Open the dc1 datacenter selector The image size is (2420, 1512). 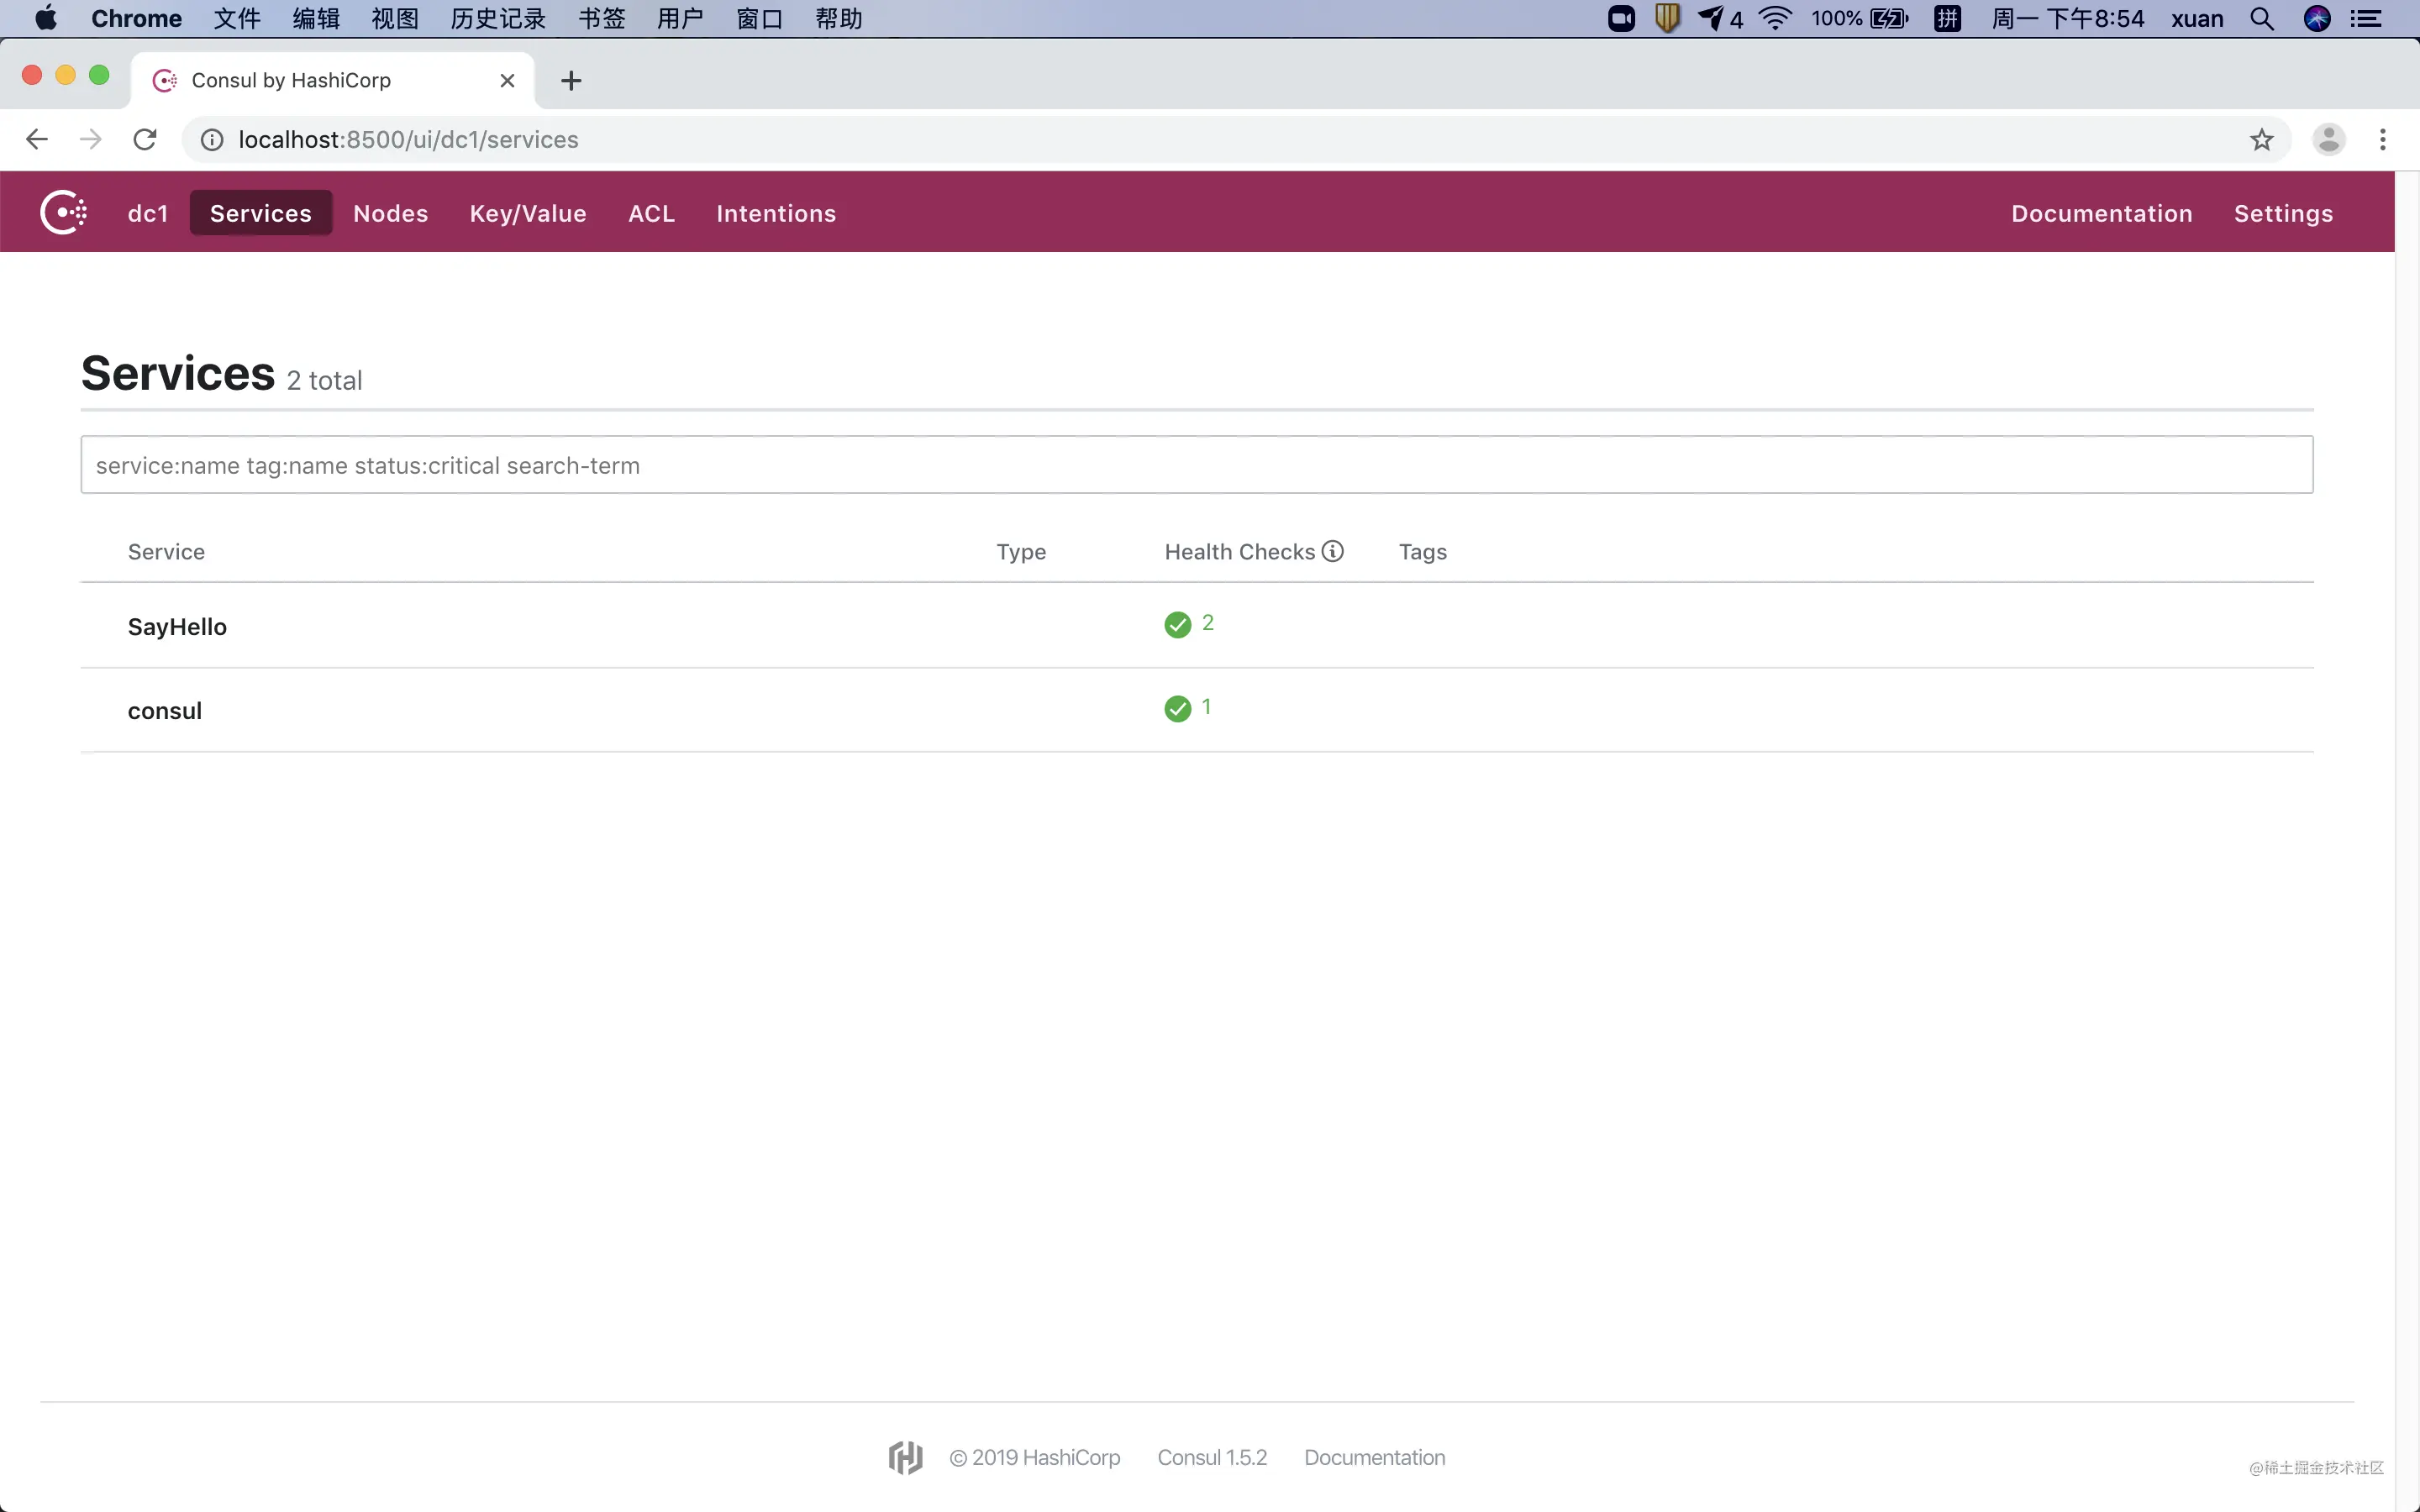pos(148,213)
